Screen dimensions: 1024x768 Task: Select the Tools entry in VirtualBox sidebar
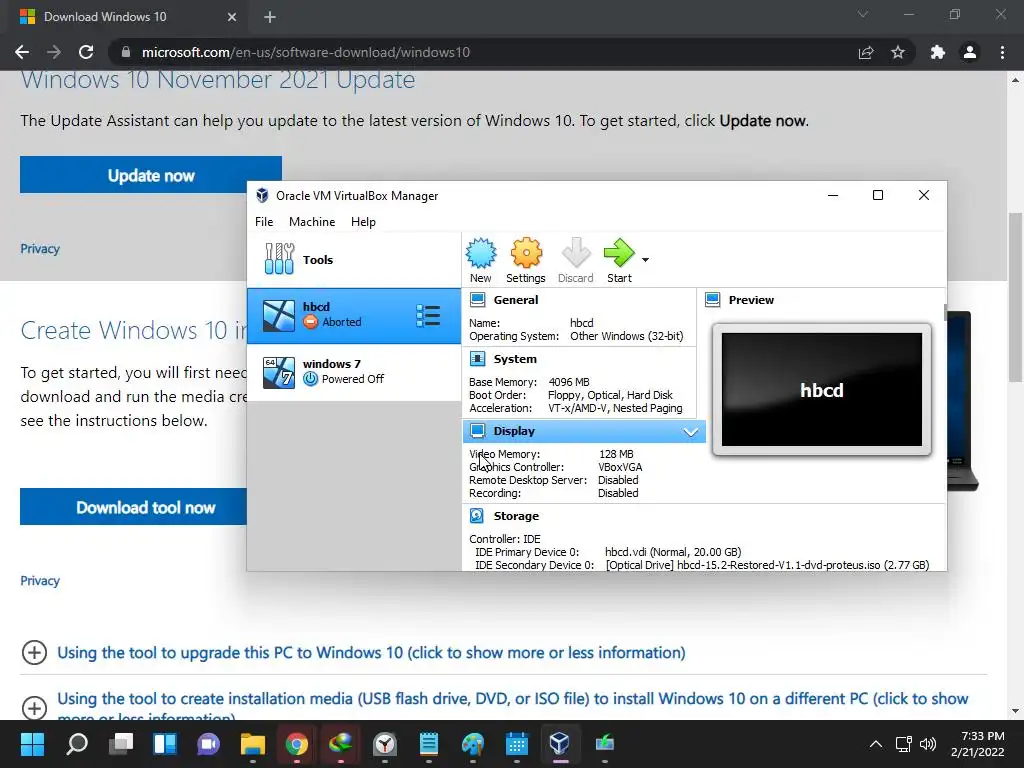[354, 259]
